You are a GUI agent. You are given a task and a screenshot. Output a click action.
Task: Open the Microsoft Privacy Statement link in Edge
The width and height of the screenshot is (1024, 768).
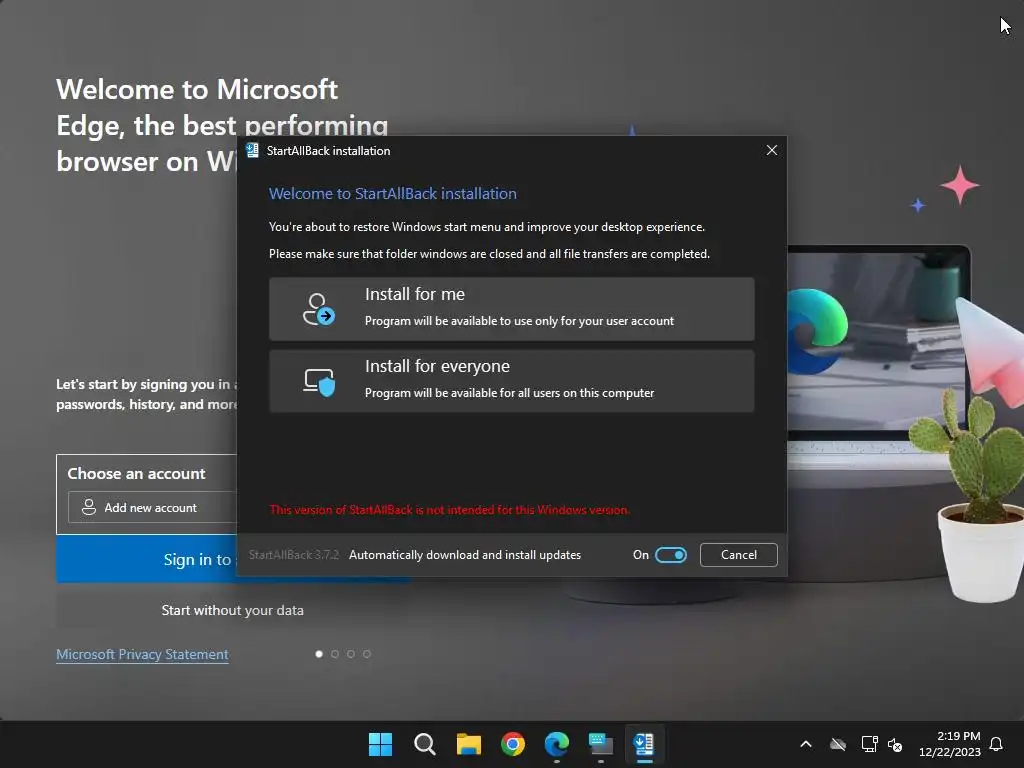point(142,654)
